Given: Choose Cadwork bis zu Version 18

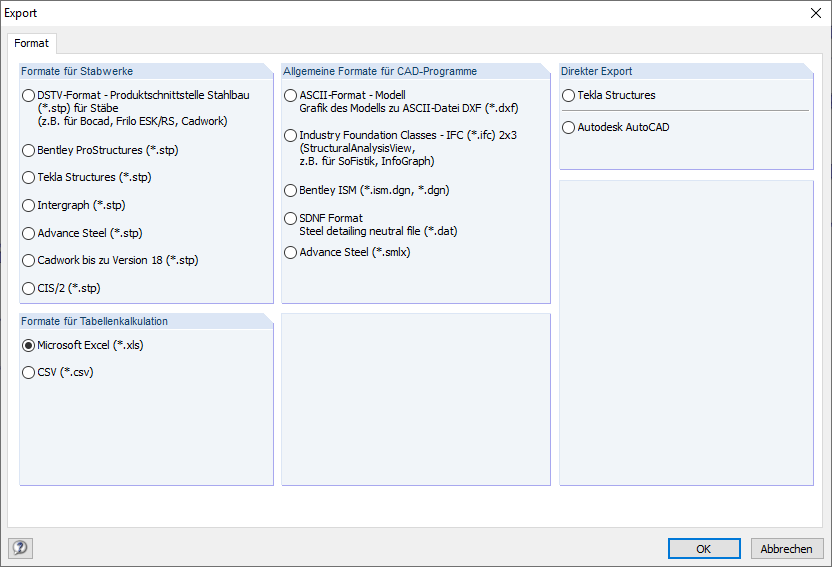Looking at the screenshot, I should pos(28,260).
